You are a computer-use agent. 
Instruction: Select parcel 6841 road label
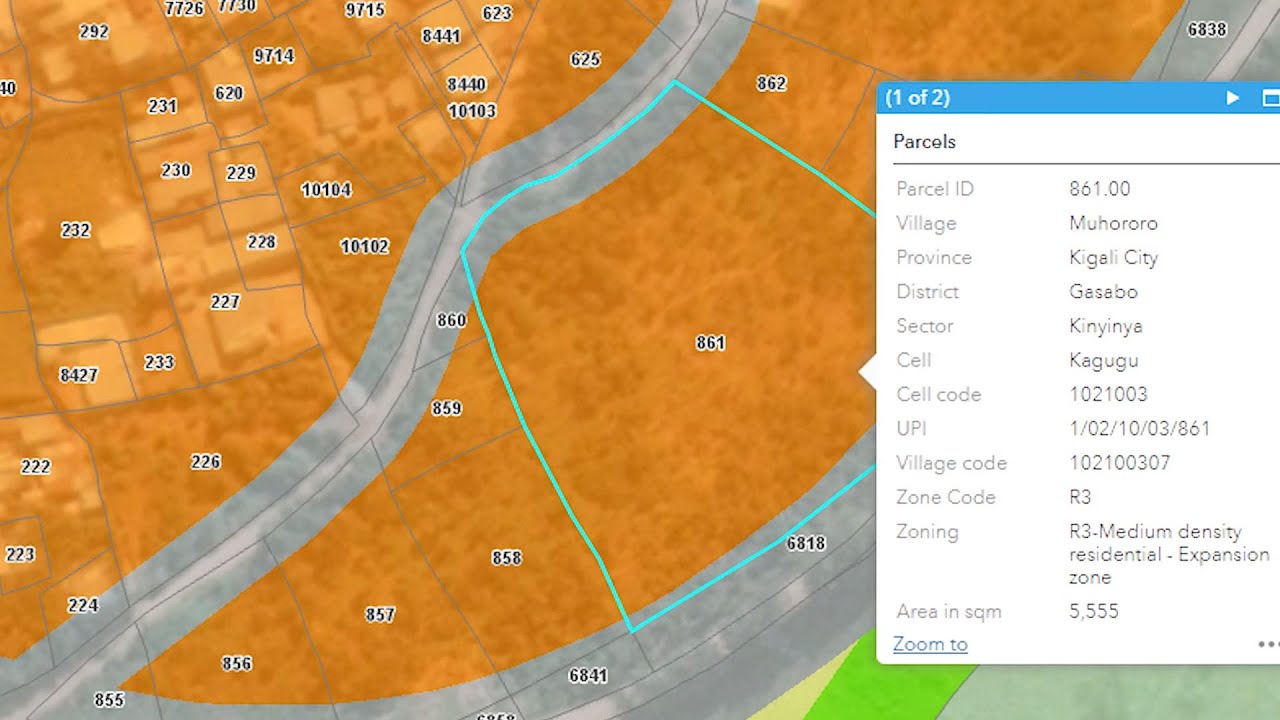[588, 676]
